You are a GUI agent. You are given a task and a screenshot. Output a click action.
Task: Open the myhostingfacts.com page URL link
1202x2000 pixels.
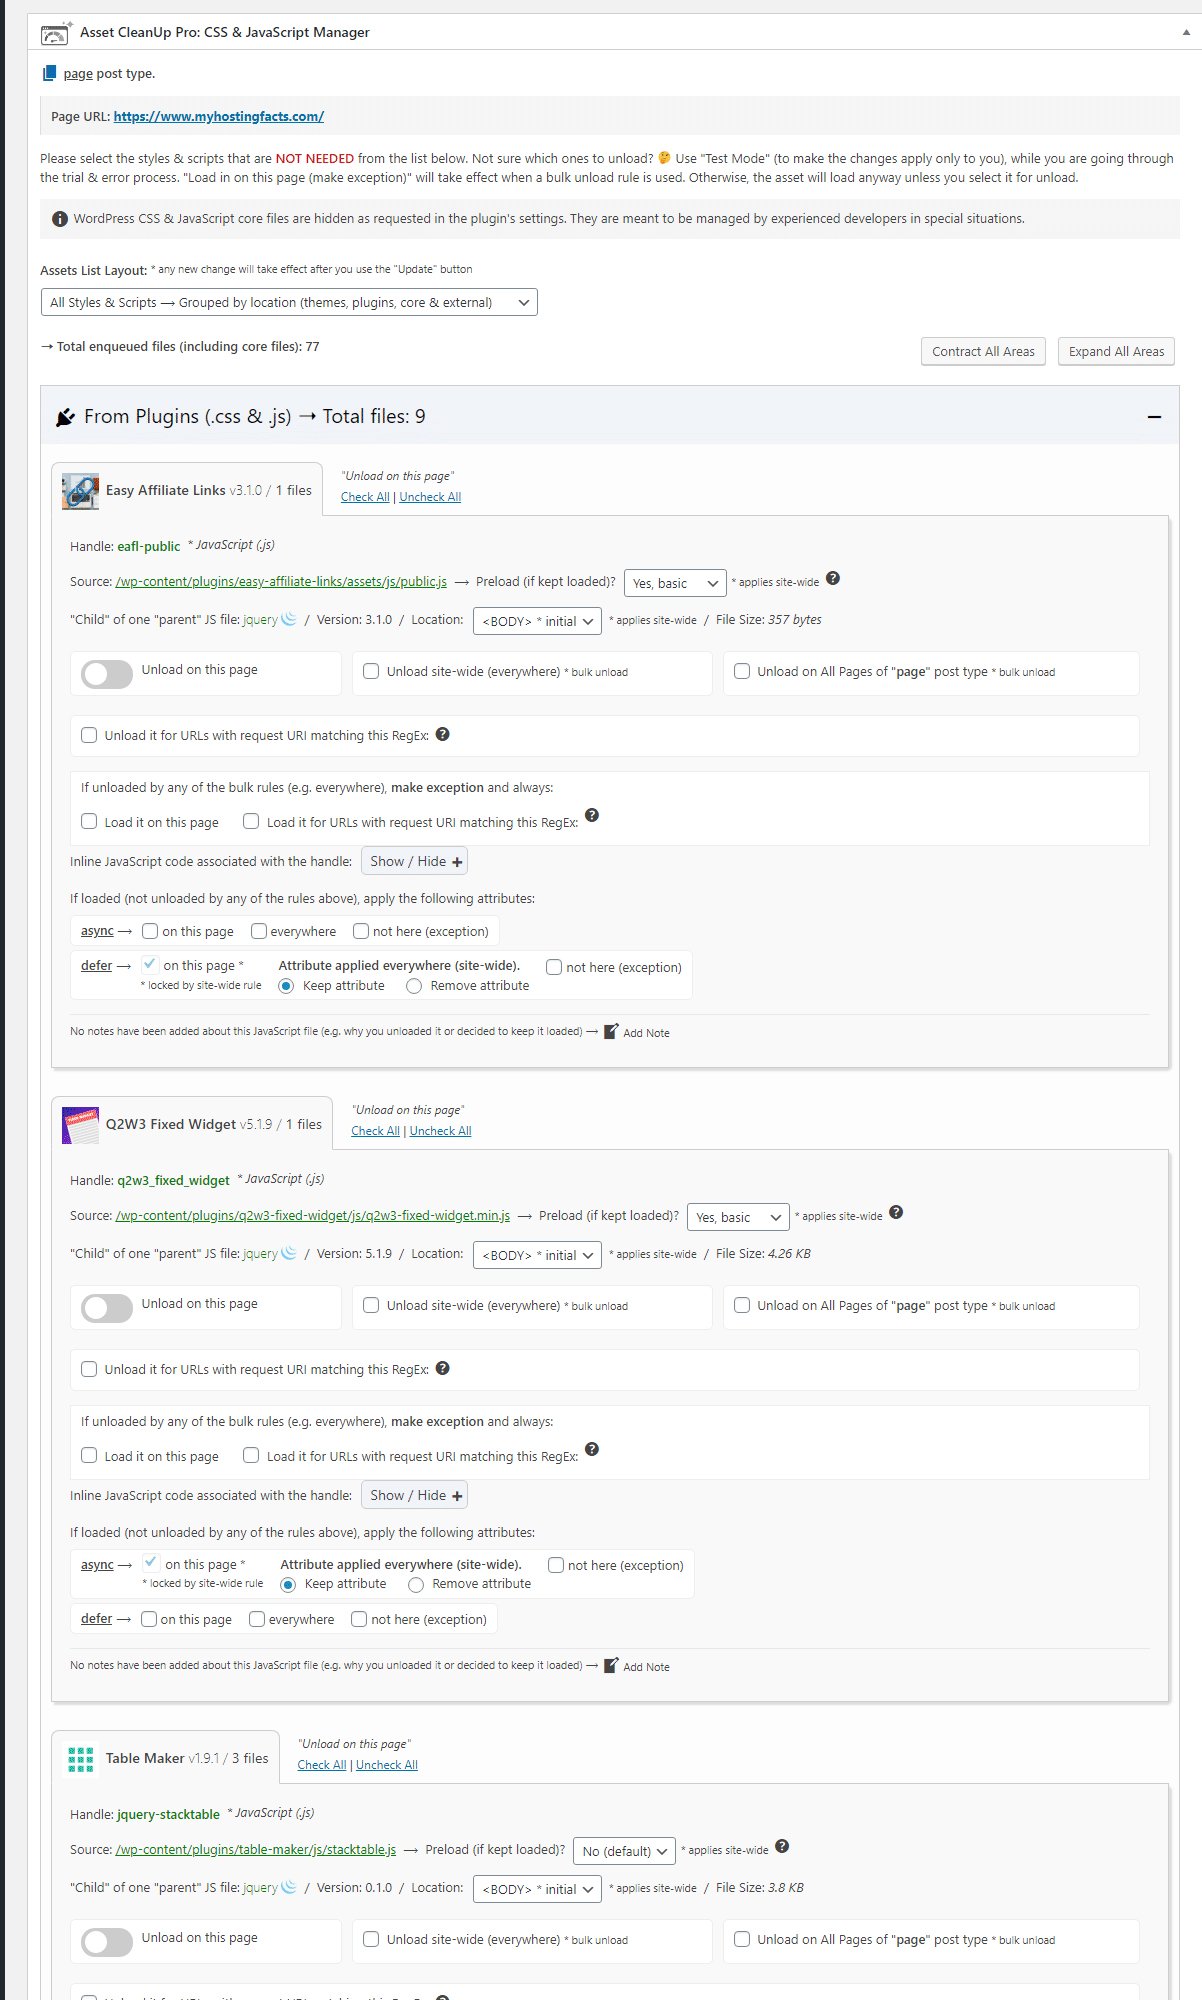coord(218,116)
